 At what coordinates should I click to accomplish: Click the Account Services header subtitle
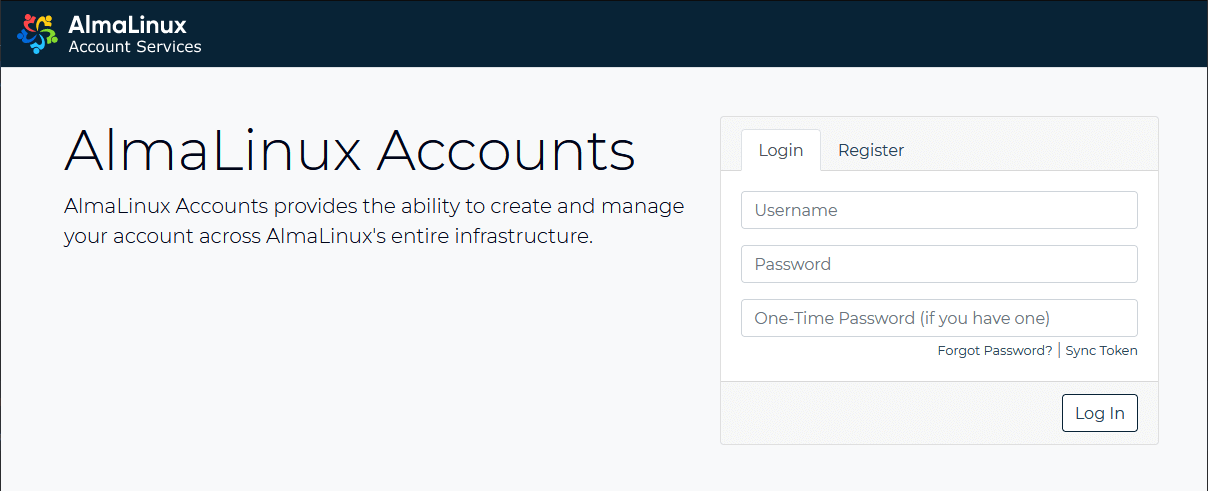coord(134,47)
